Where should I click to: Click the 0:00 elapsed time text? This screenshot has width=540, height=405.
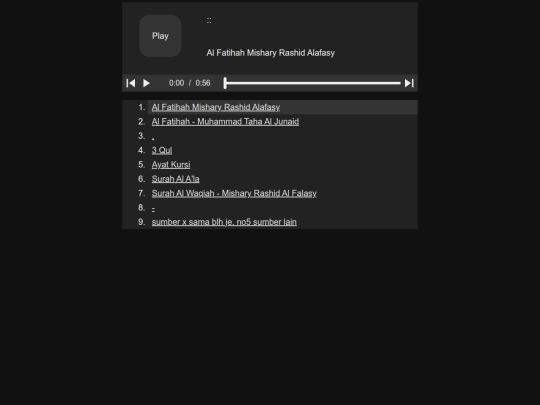click(176, 83)
